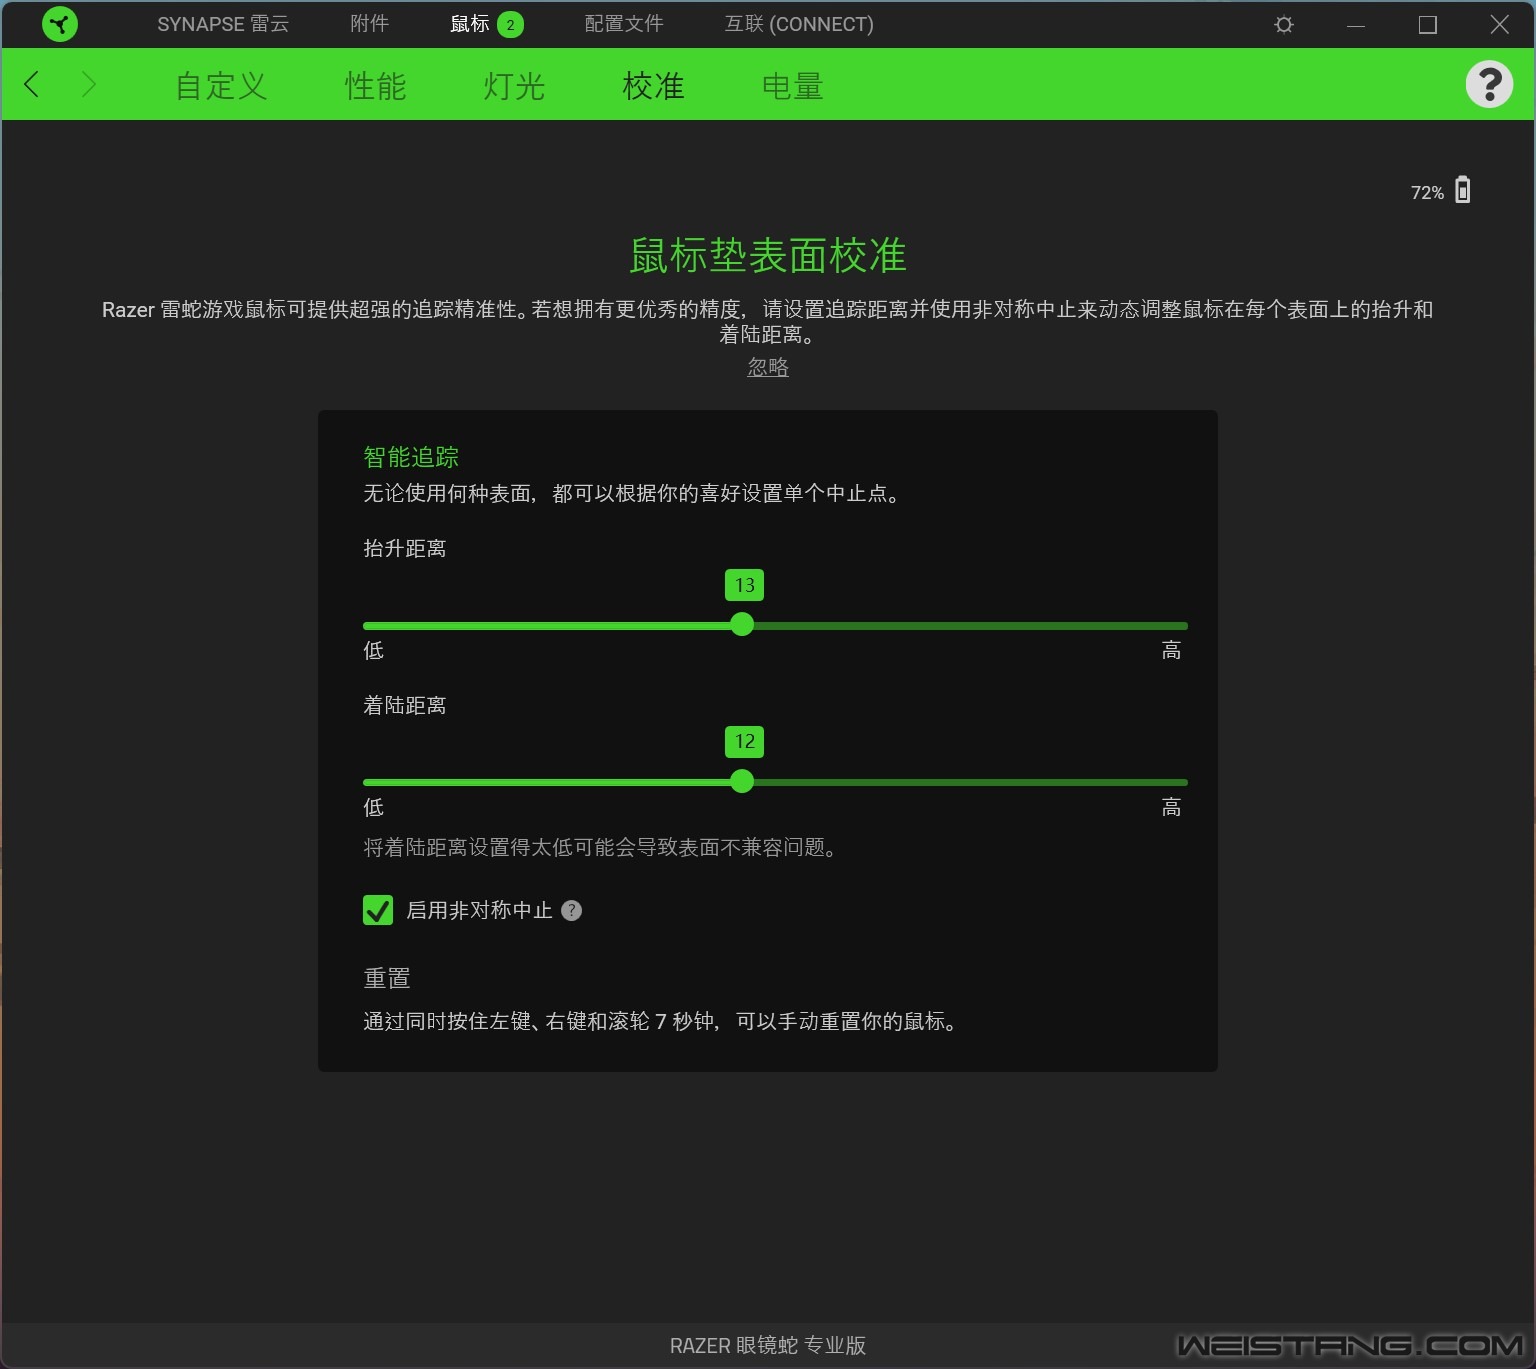Viewport: 1536px width, 1369px height.
Task: Select the 鼠标 tab
Action: click(x=469, y=24)
